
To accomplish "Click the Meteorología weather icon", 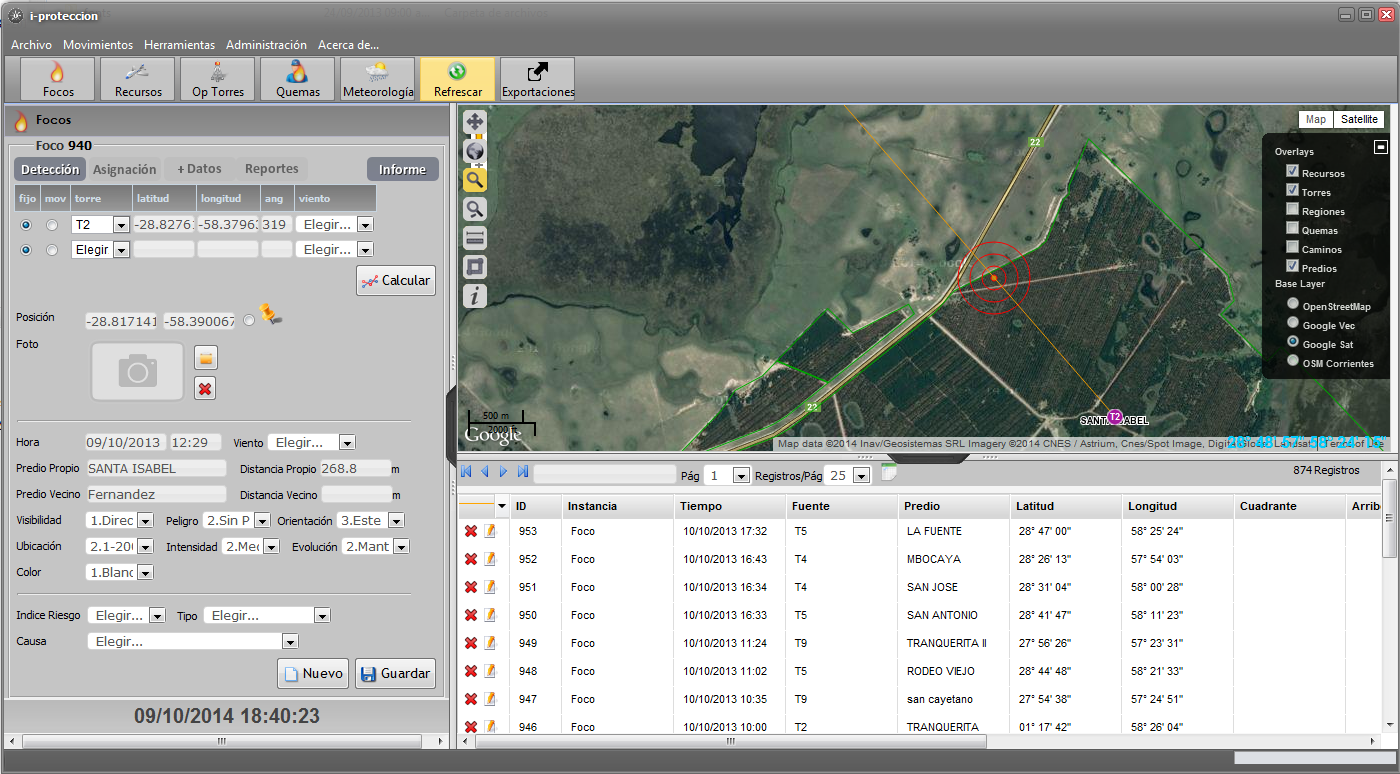I will [x=378, y=79].
